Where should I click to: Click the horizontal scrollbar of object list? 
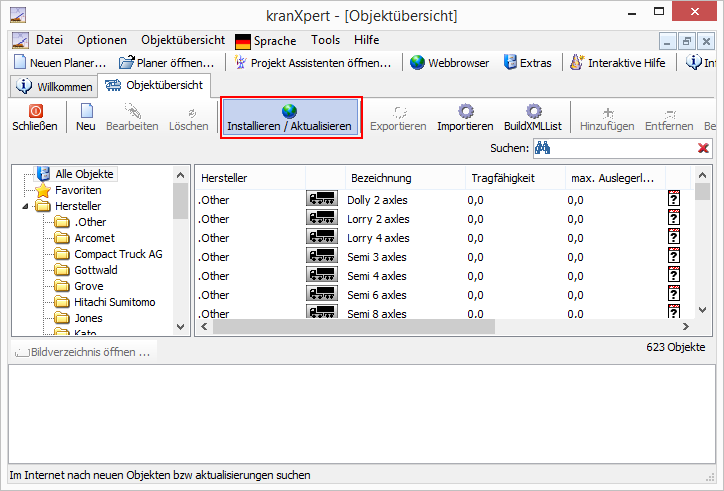(x=440, y=327)
